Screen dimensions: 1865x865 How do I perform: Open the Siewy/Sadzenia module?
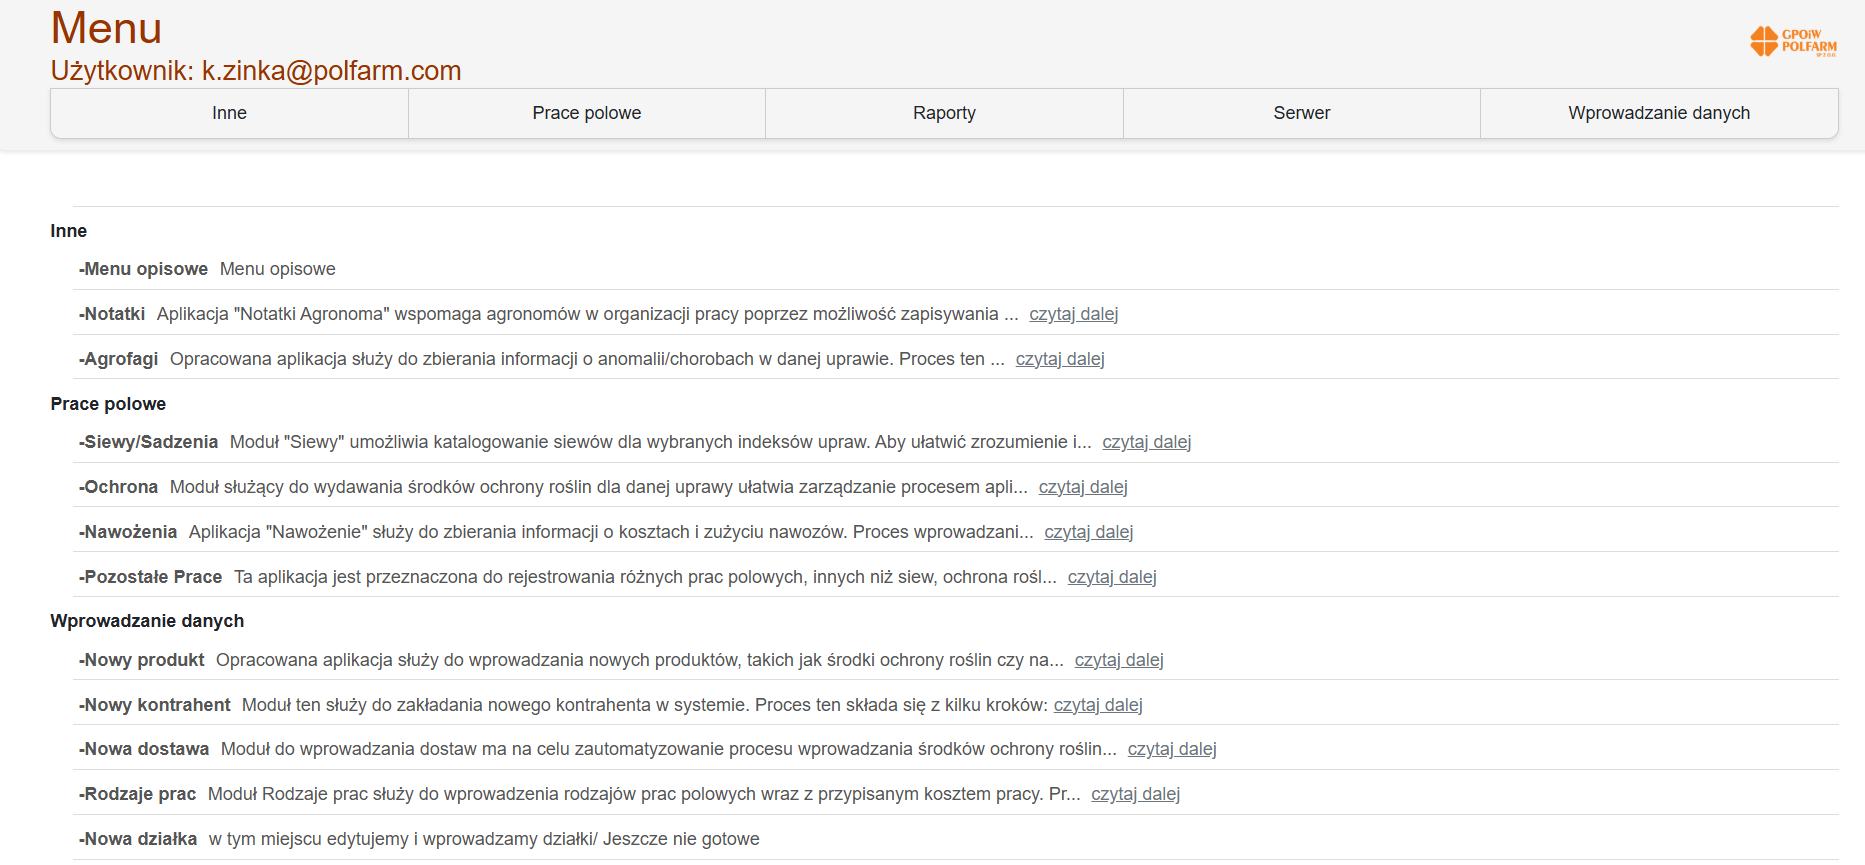(x=150, y=442)
